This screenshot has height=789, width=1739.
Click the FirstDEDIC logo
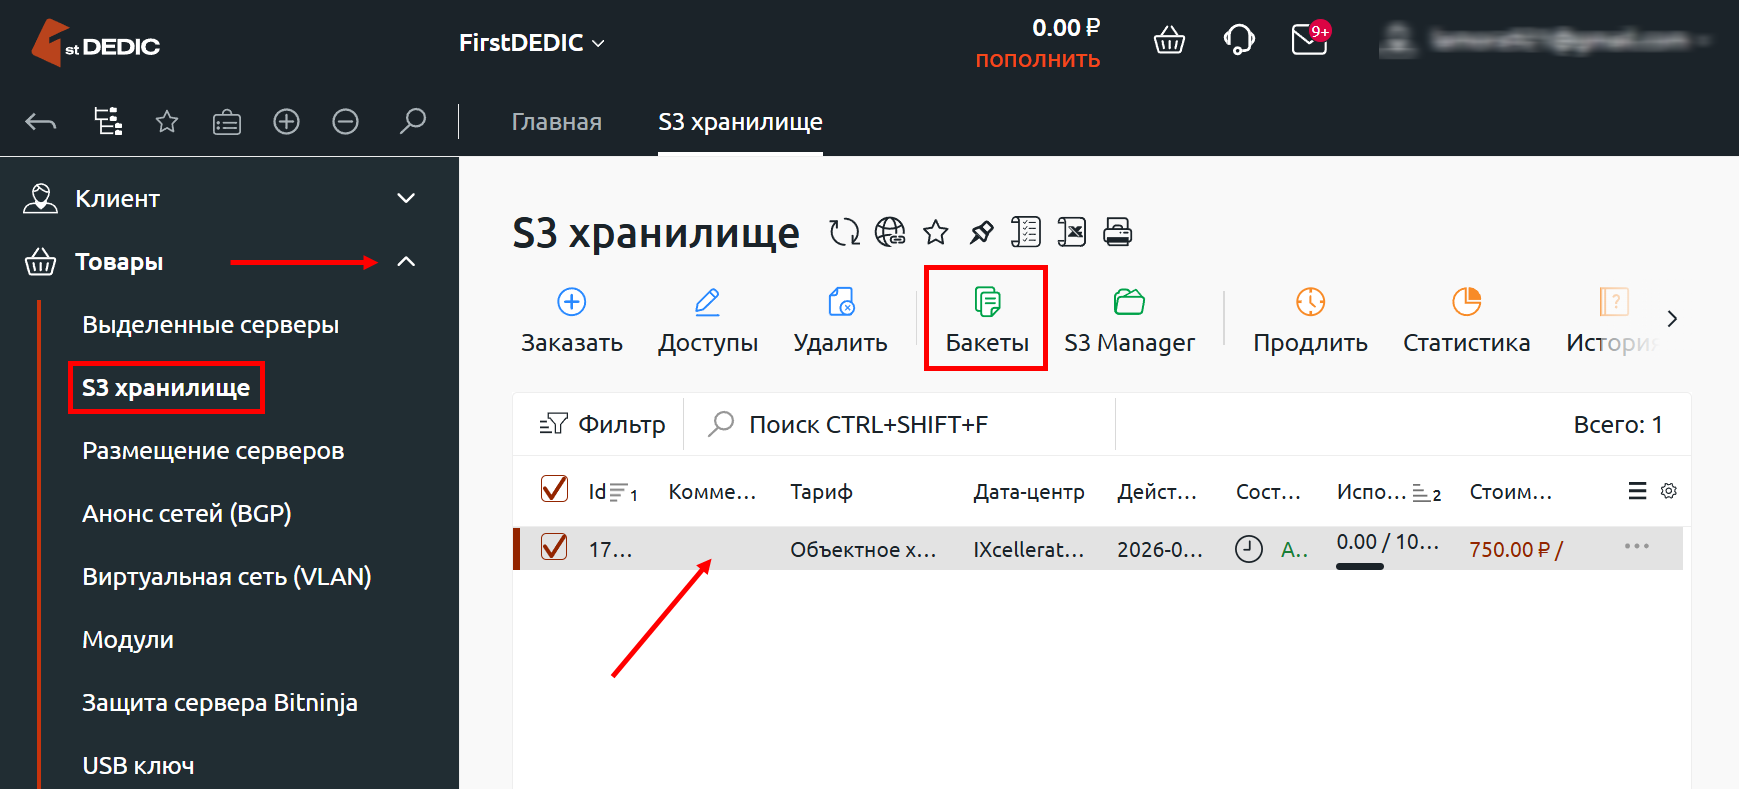click(x=96, y=44)
